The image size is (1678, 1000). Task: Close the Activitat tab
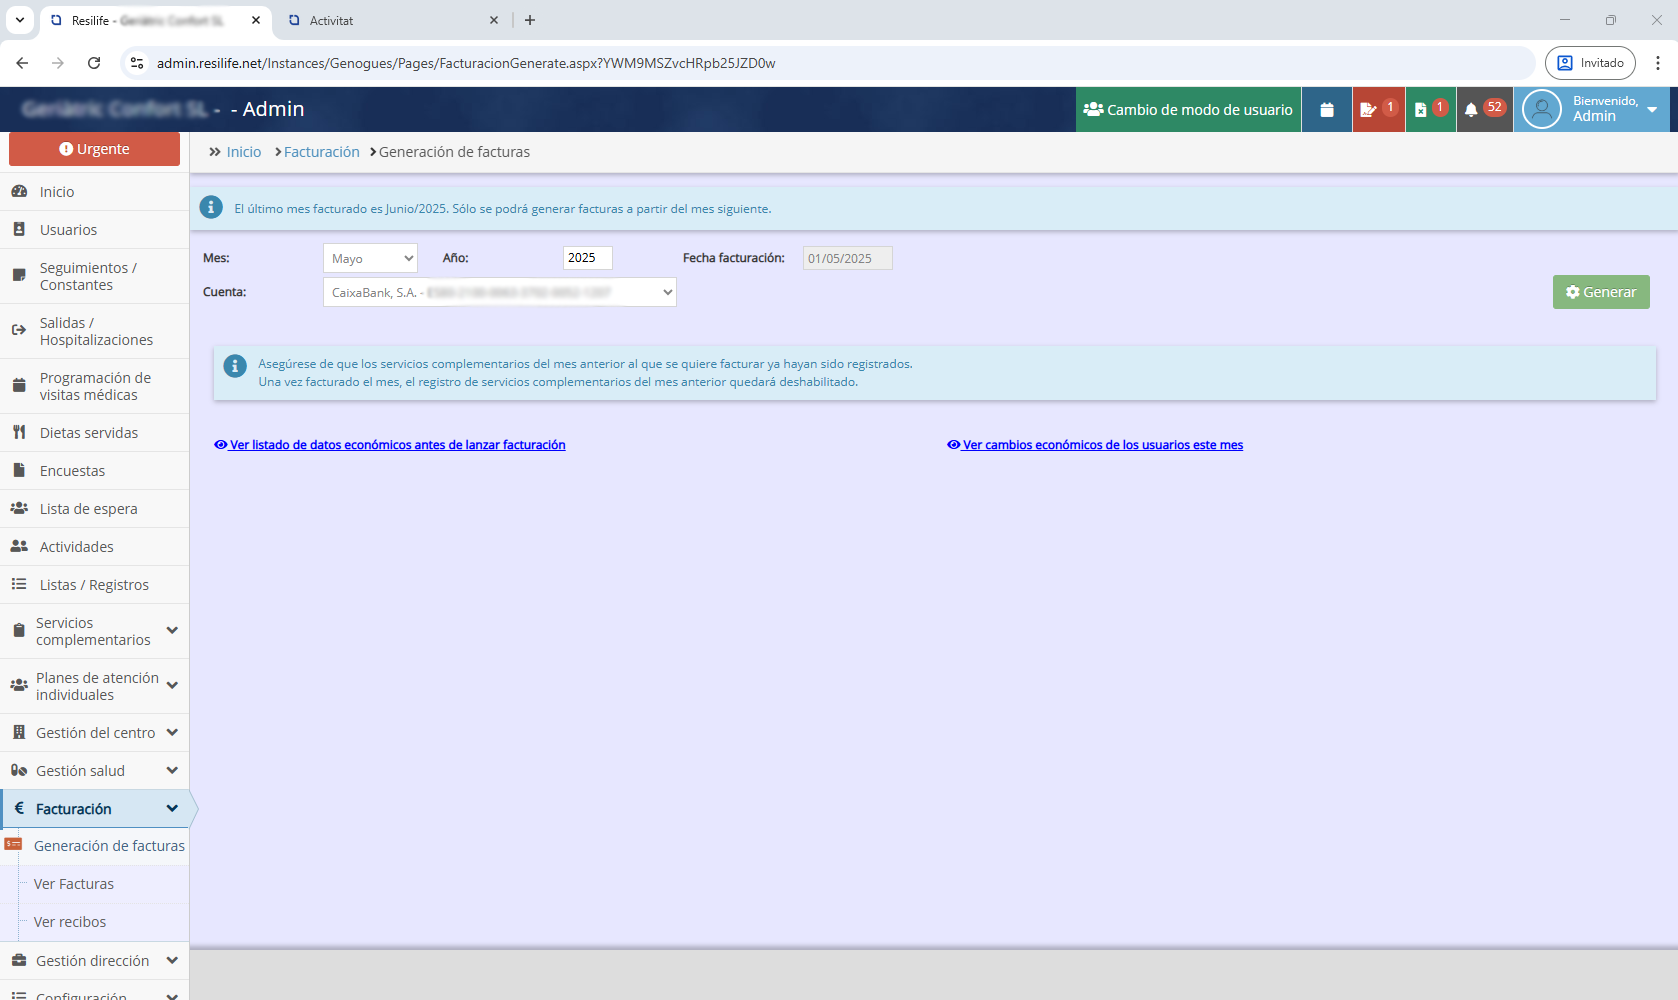pyautogui.click(x=494, y=20)
